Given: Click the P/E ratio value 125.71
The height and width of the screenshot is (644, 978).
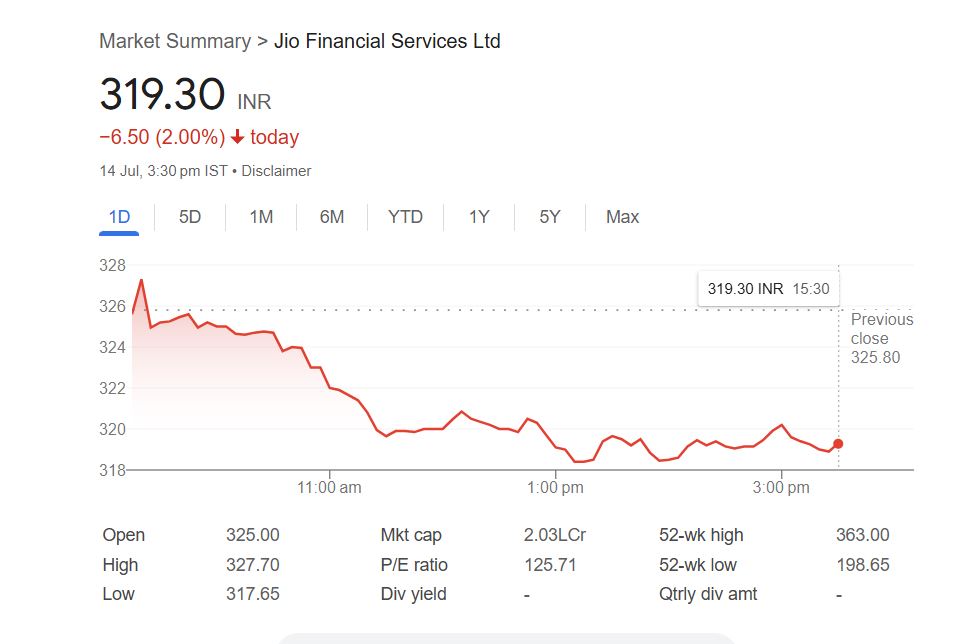Looking at the screenshot, I should [x=550, y=565].
